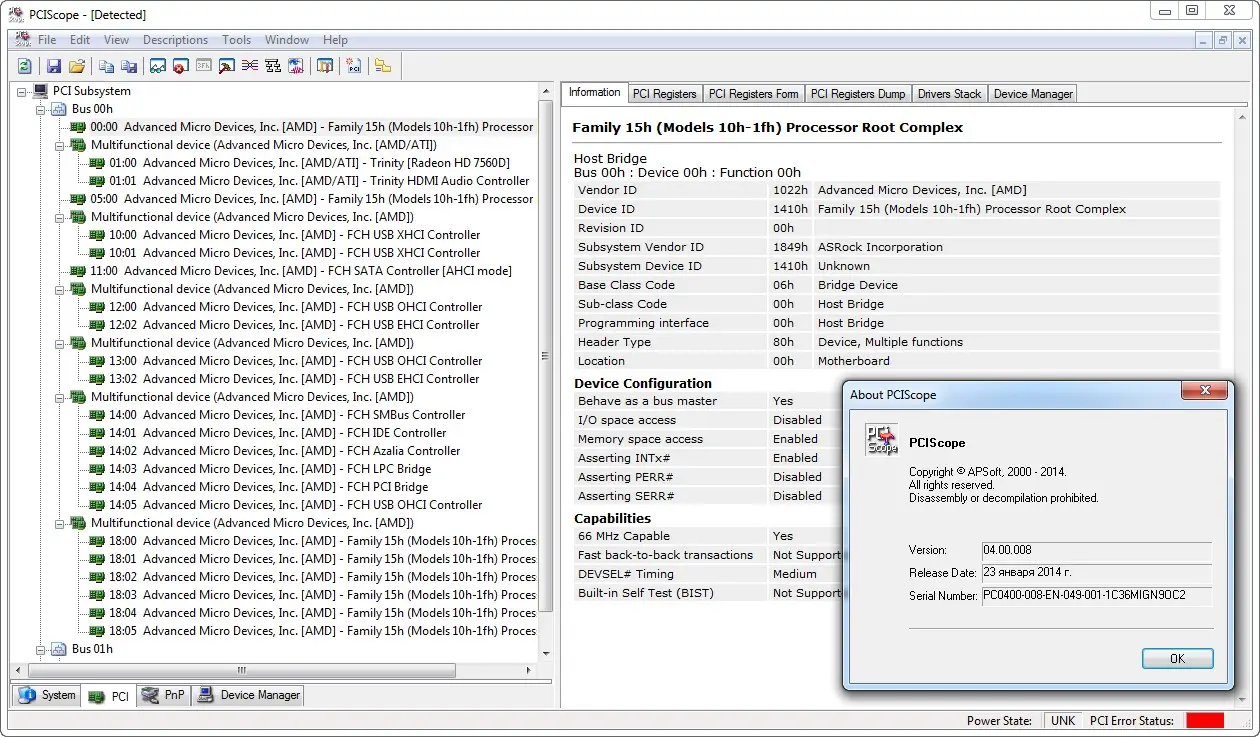
Task: Select the Information tab
Action: pos(594,93)
